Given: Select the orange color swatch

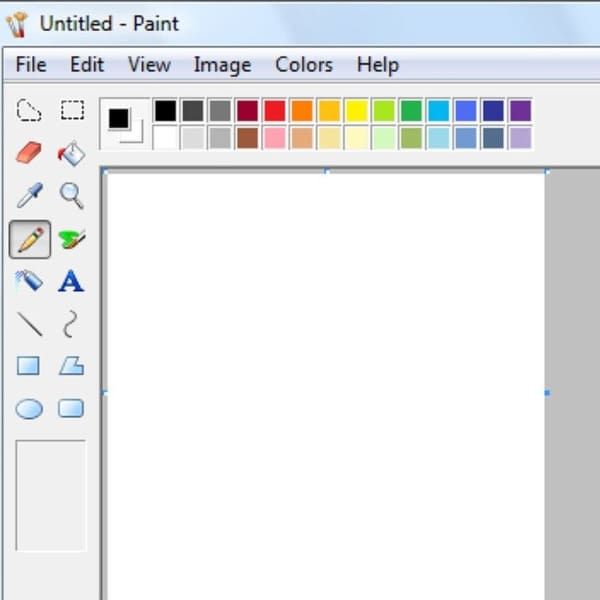Looking at the screenshot, I should [x=302, y=111].
